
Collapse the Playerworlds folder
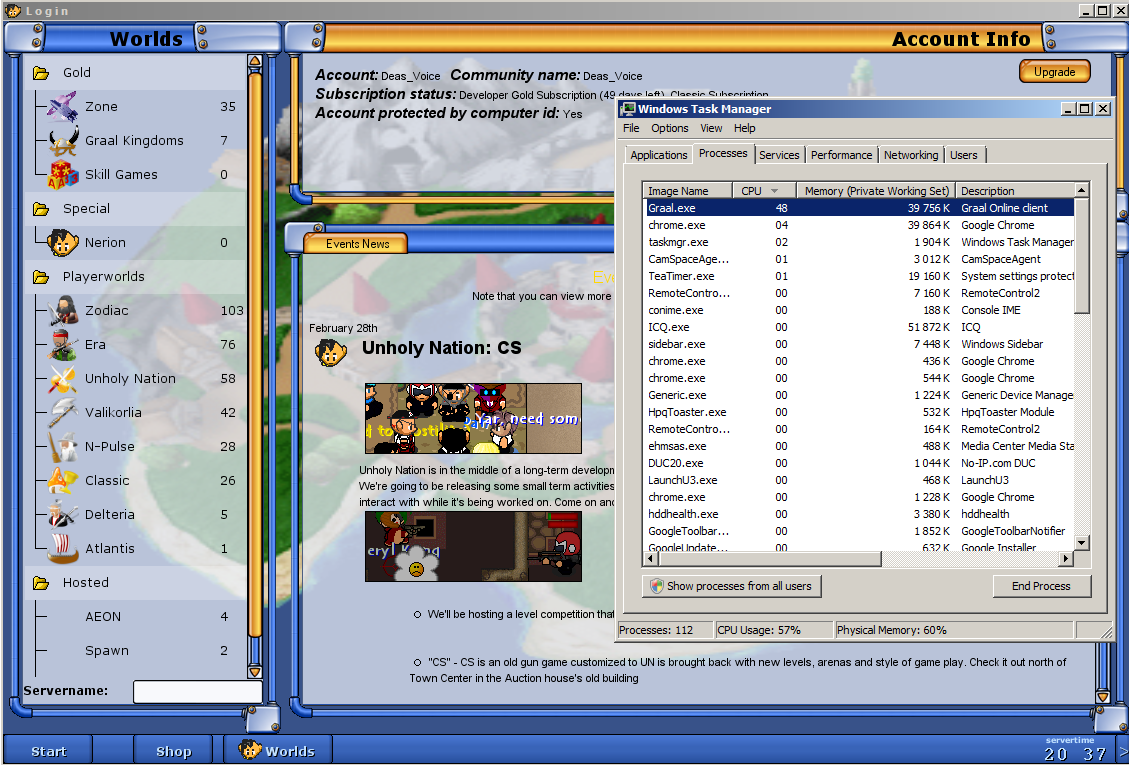pos(41,277)
